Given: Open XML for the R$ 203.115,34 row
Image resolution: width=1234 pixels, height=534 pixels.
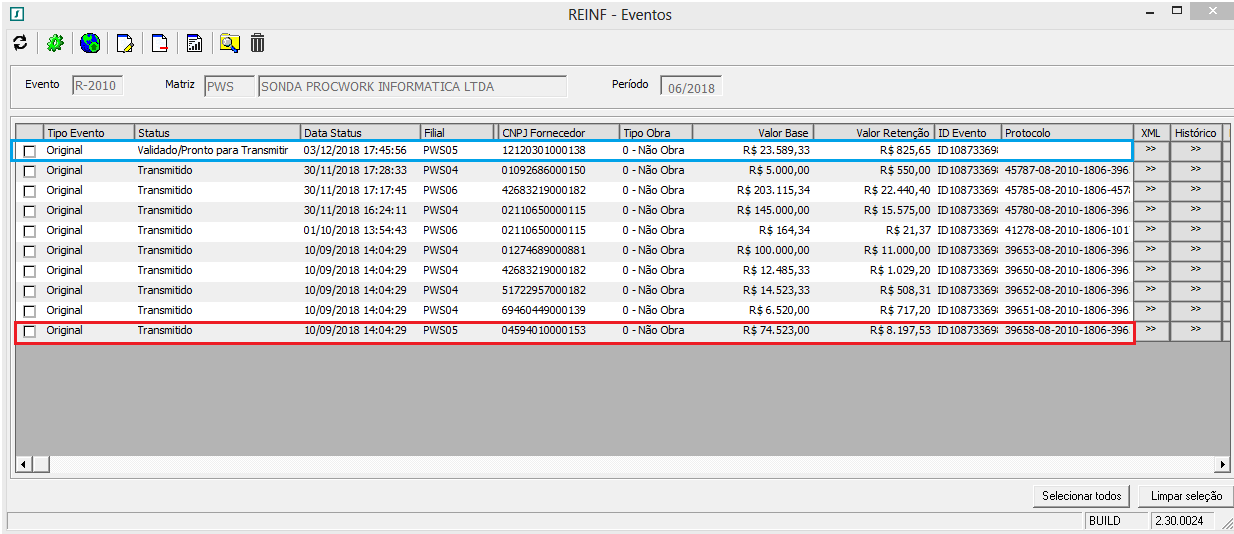Looking at the screenshot, I should click(x=1150, y=190).
